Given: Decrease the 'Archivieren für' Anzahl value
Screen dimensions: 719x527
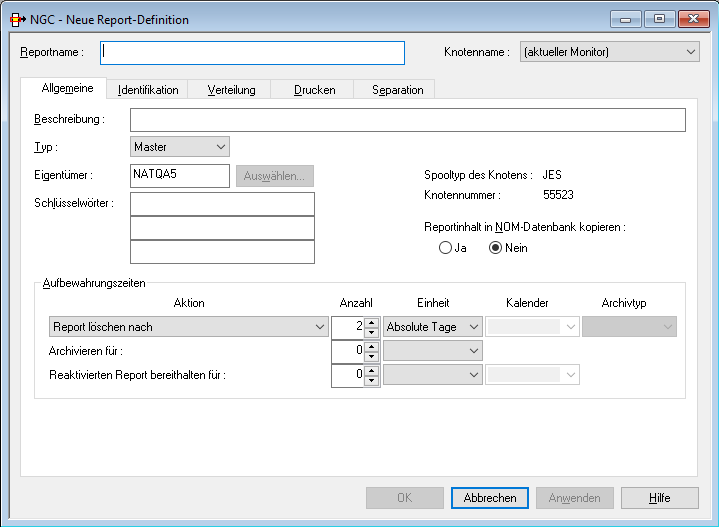Looking at the screenshot, I should 371,356.
